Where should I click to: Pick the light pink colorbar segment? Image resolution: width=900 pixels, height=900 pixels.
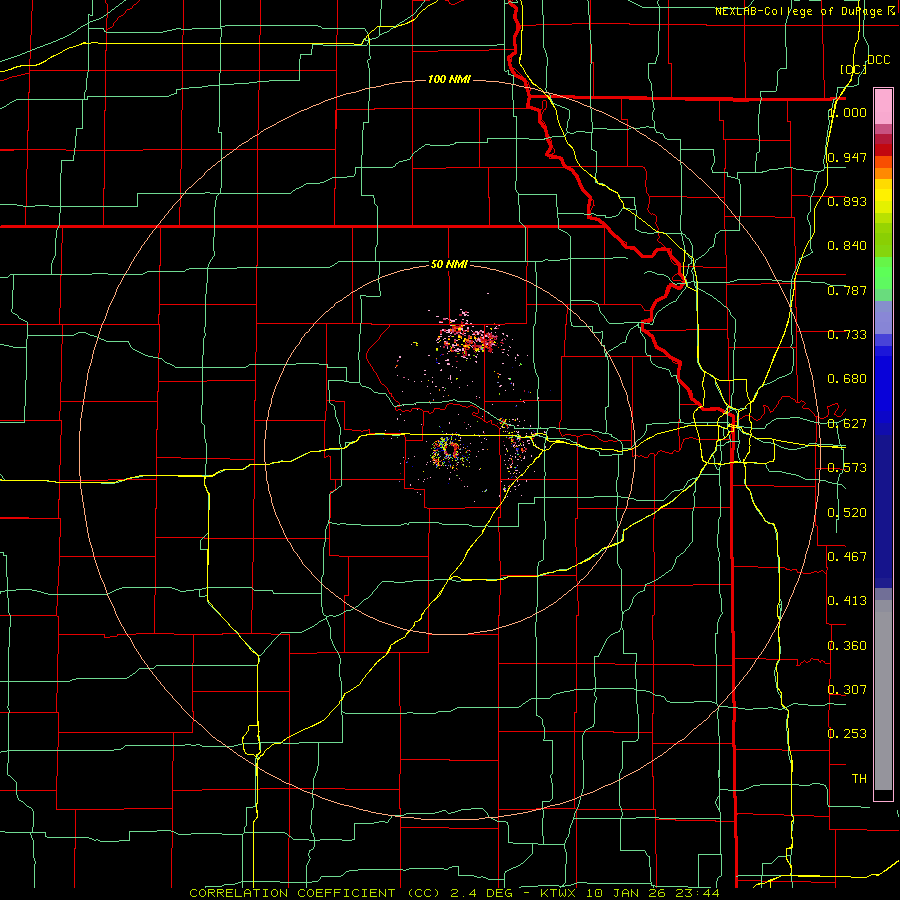tap(883, 107)
